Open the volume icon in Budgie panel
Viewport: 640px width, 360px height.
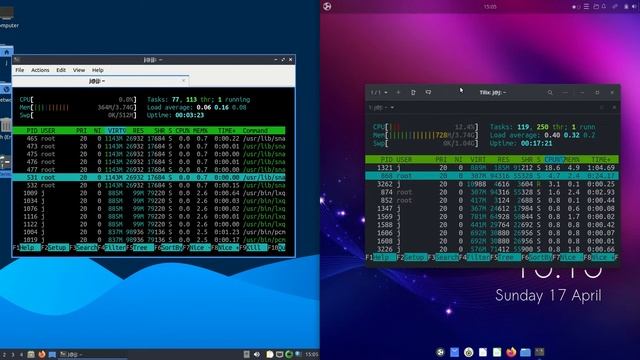634,7
